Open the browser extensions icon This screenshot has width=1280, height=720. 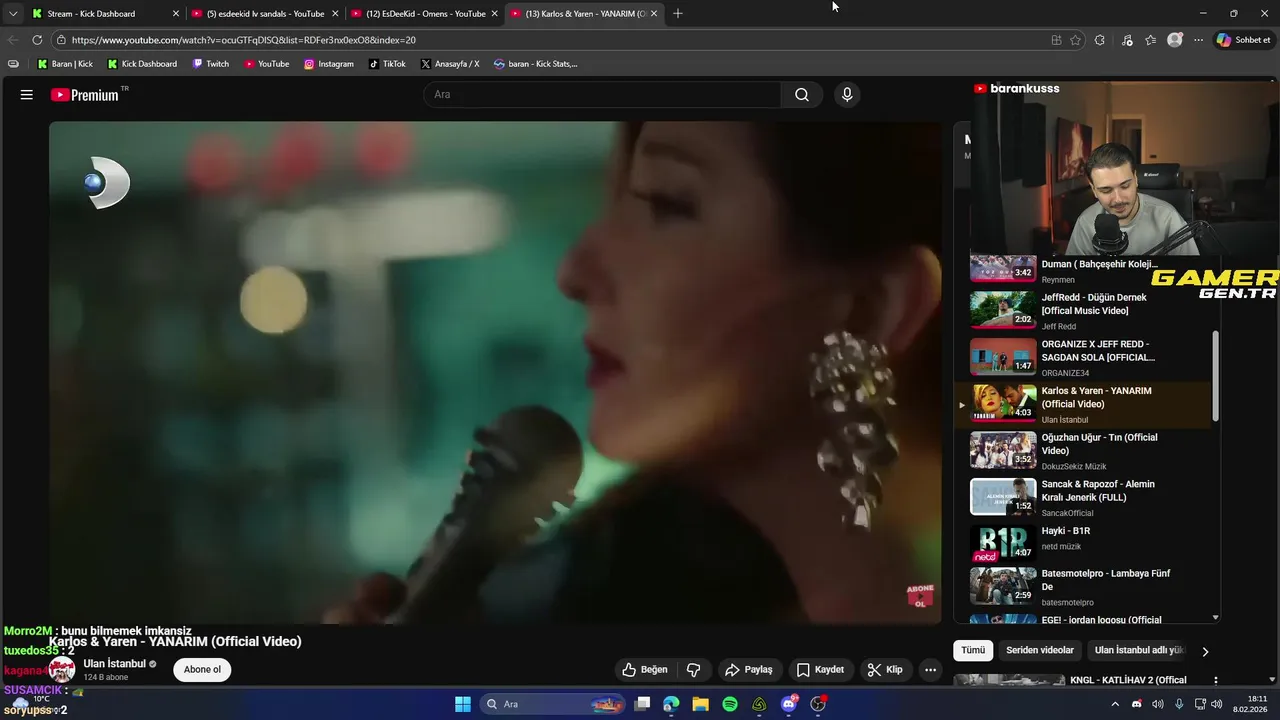[1100, 40]
